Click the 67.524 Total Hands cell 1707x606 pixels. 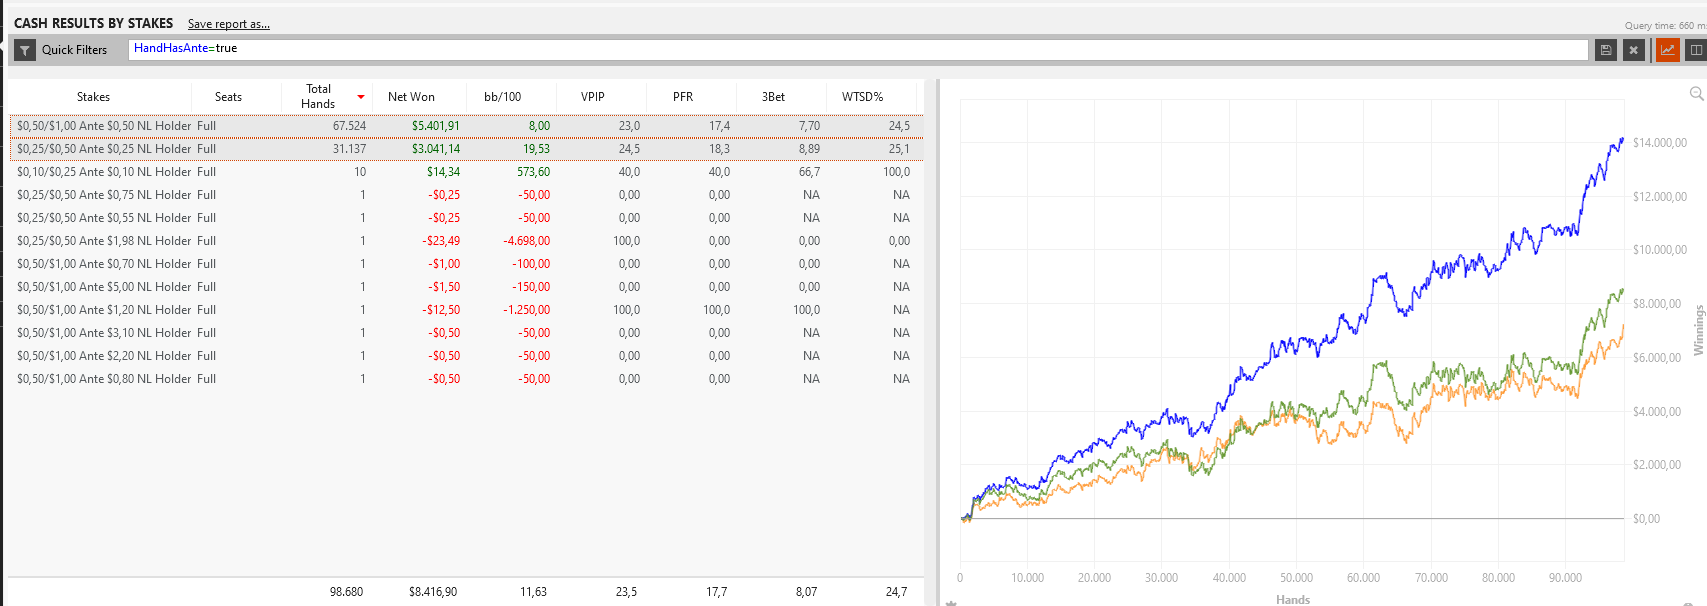pyautogui.click(x=349, y=126)
